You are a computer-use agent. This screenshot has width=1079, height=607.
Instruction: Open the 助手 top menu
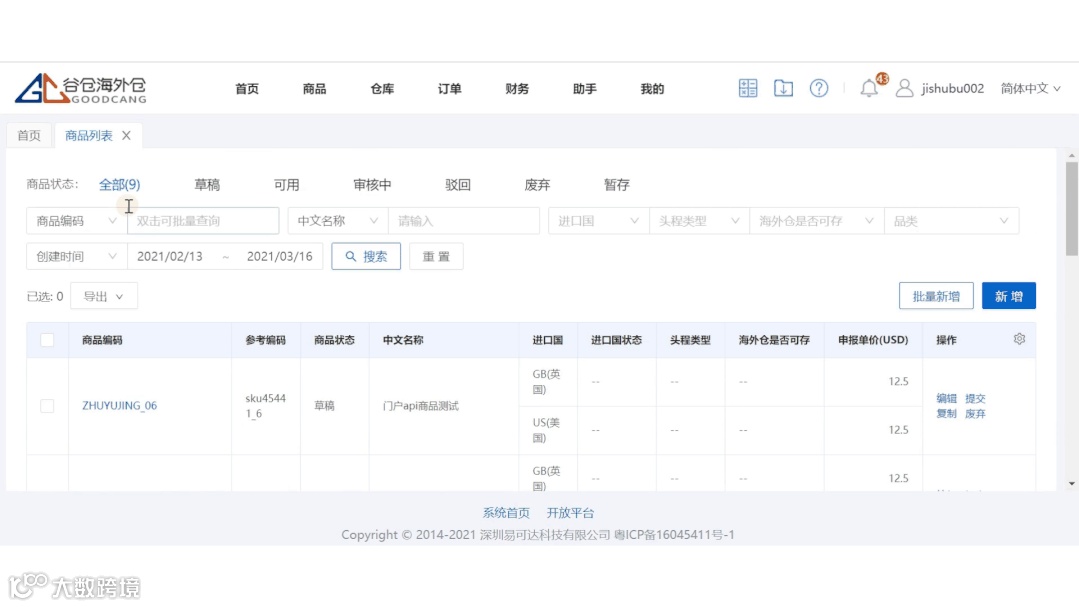[x=584, y=89]
